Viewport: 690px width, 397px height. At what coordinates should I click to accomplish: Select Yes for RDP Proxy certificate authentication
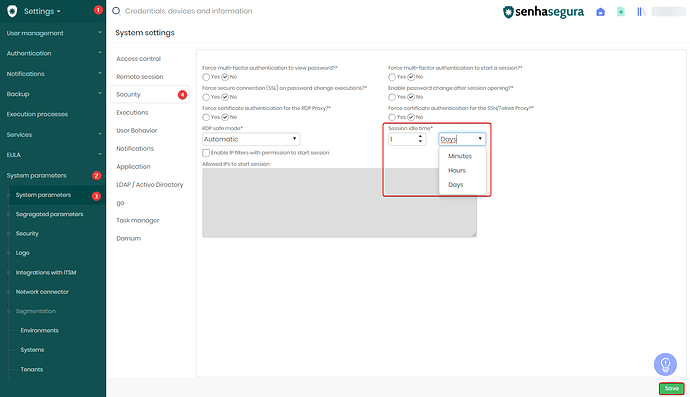[x=206, y=118]
